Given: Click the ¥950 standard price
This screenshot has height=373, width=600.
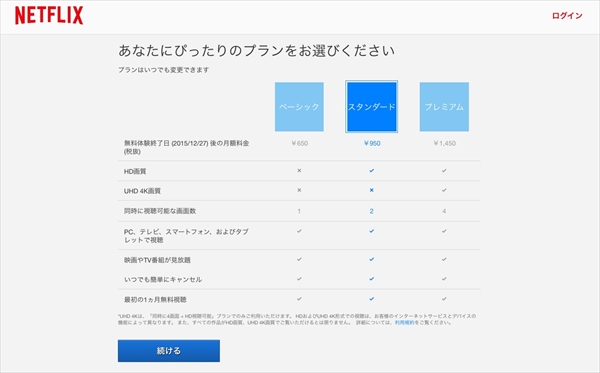Looking at the screenshot, I should (372, 143).
